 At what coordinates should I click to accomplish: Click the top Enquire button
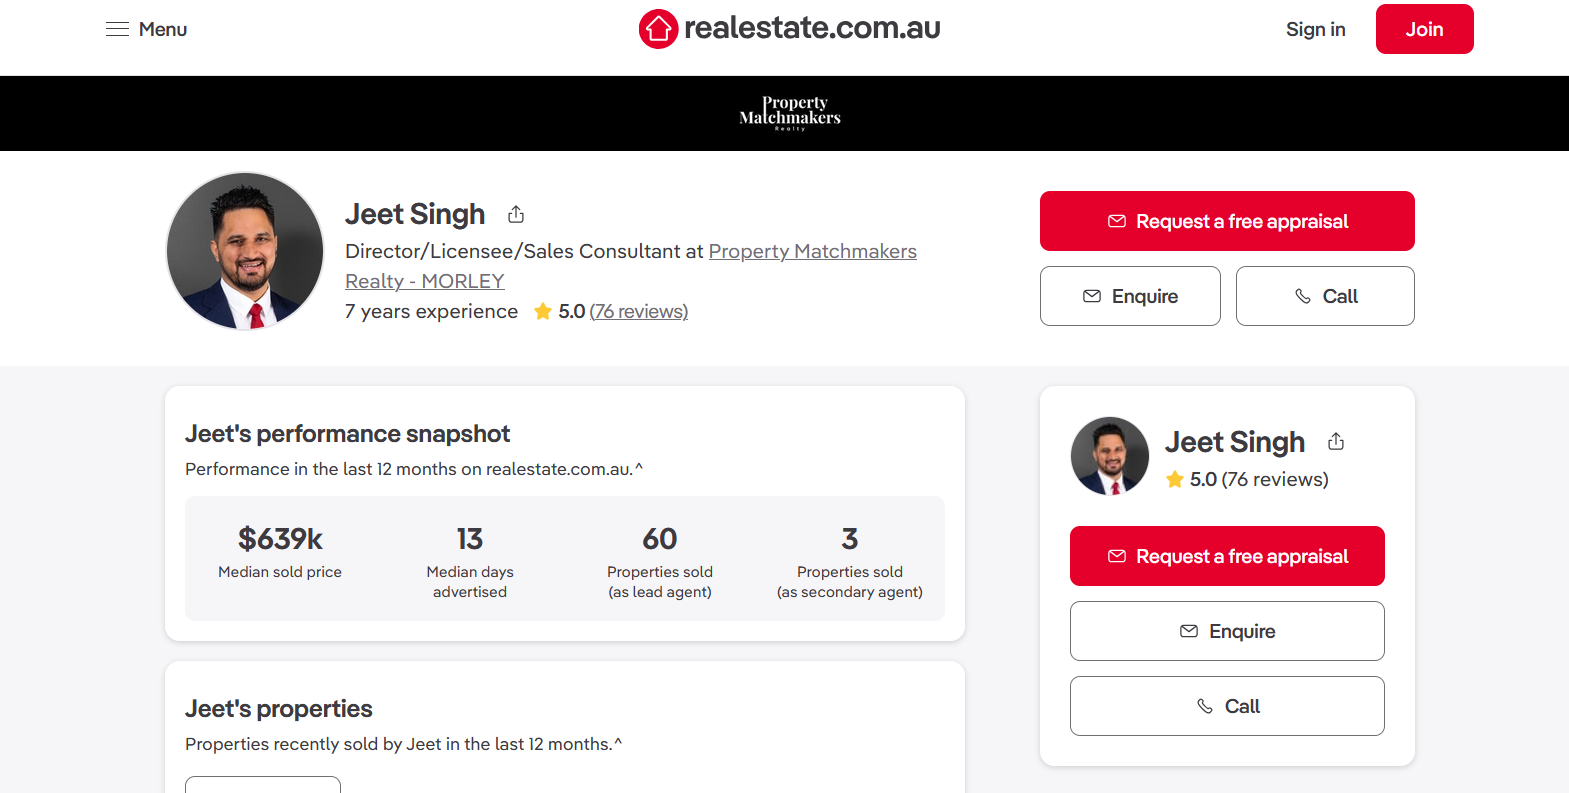coord(1130,296)
